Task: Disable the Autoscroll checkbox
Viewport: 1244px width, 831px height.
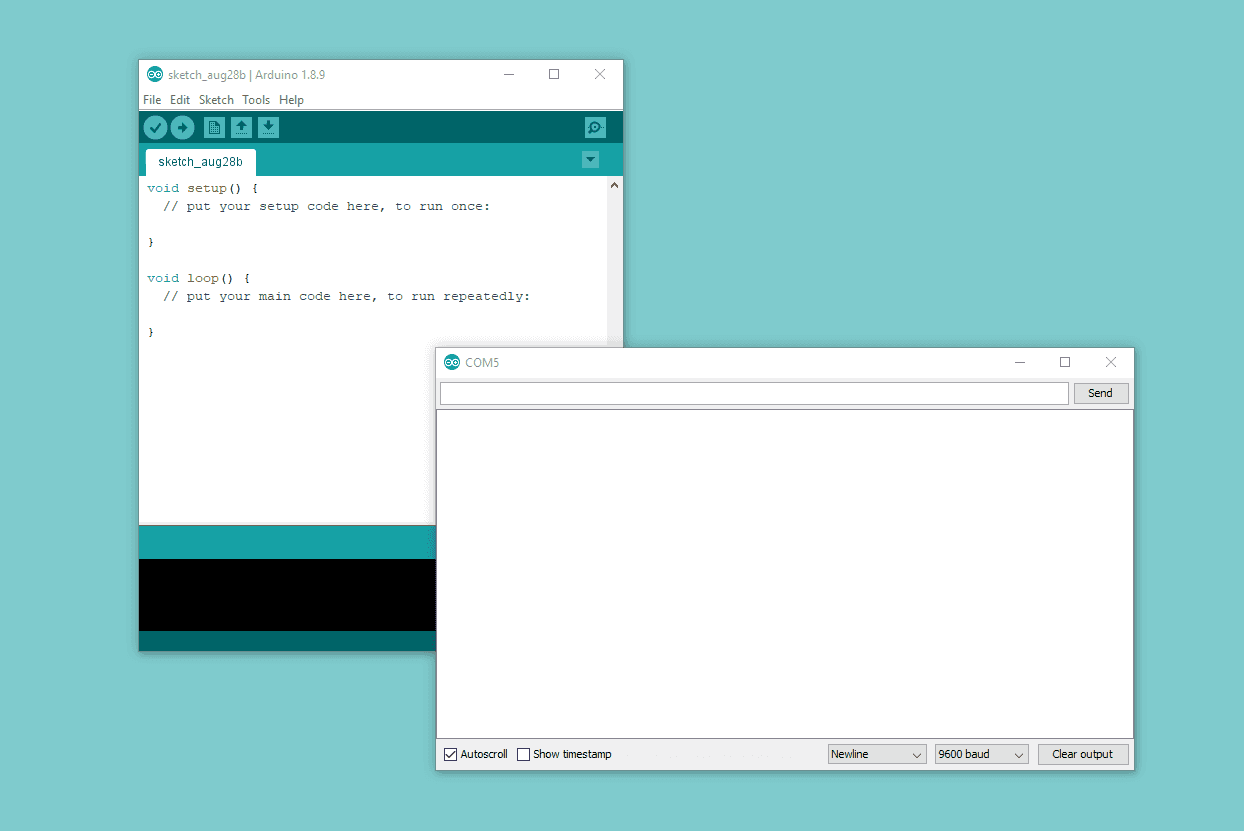Action: point(451,754)
